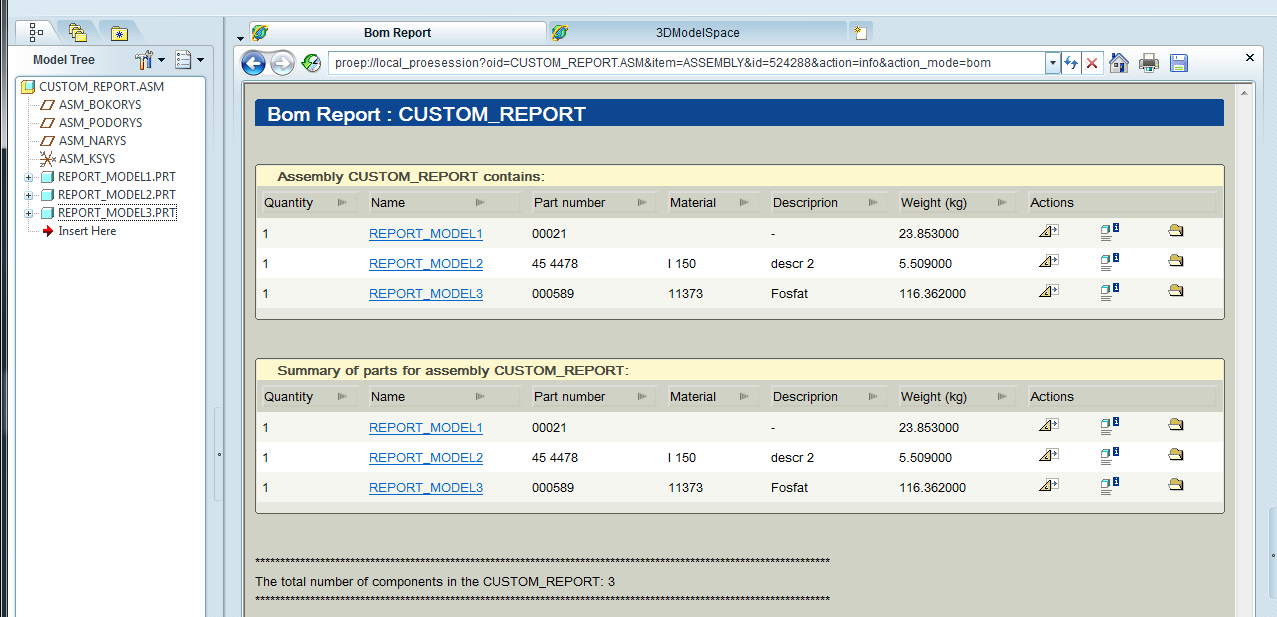This screenshot has width=1277, height=617.
Task: Stop loading with the red X
Action: pos(1092,63)
